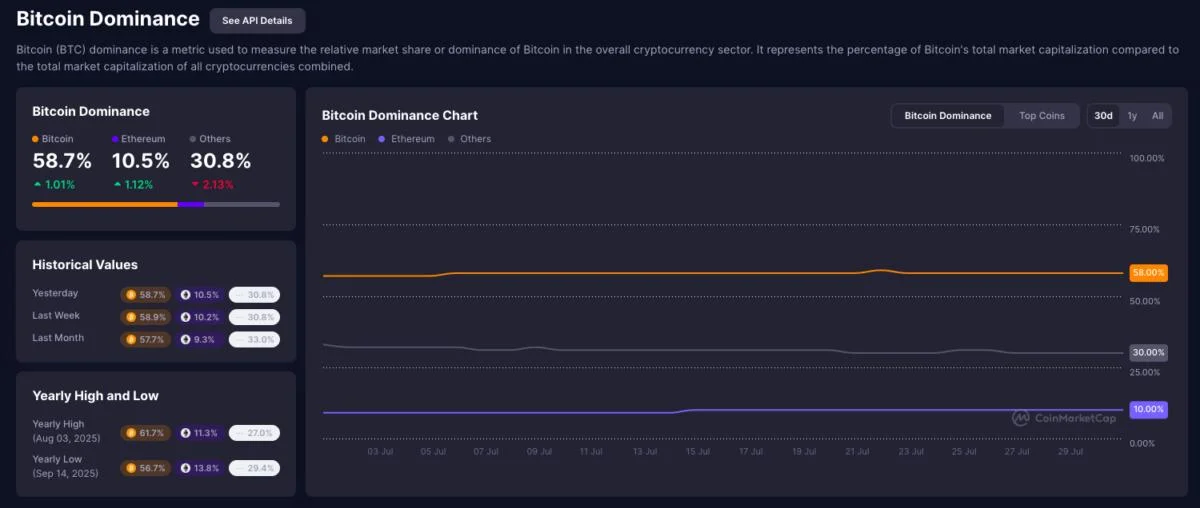The width and height of the screenshot is (1200, 508).
Task: Click the Last Month 9.3% Ethereum value
Action: click(x=205, y=339)
